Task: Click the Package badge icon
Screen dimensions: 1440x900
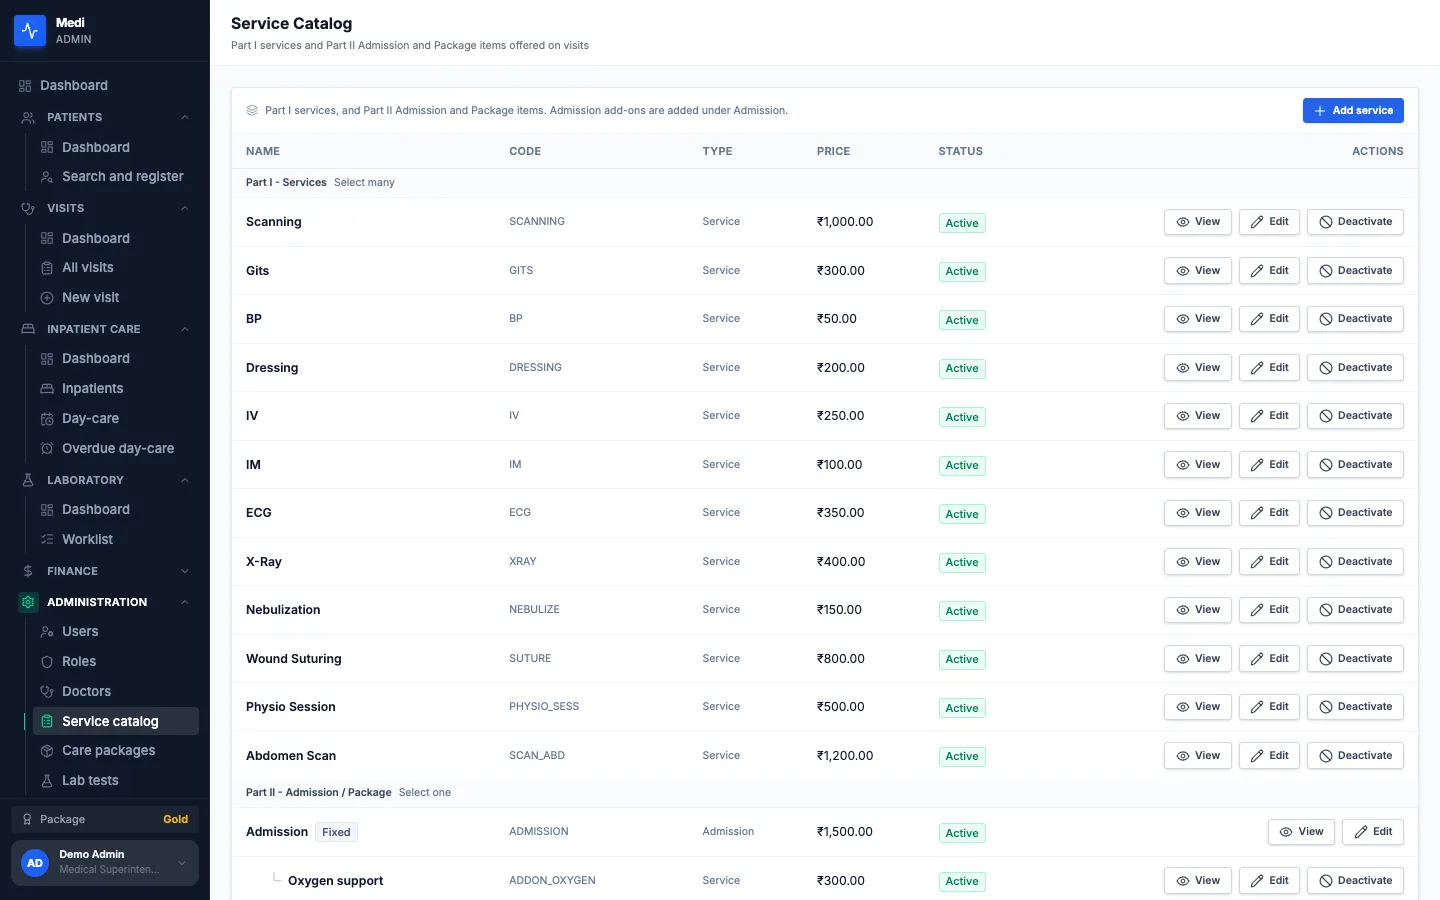Action: click(x=27, y=819)
